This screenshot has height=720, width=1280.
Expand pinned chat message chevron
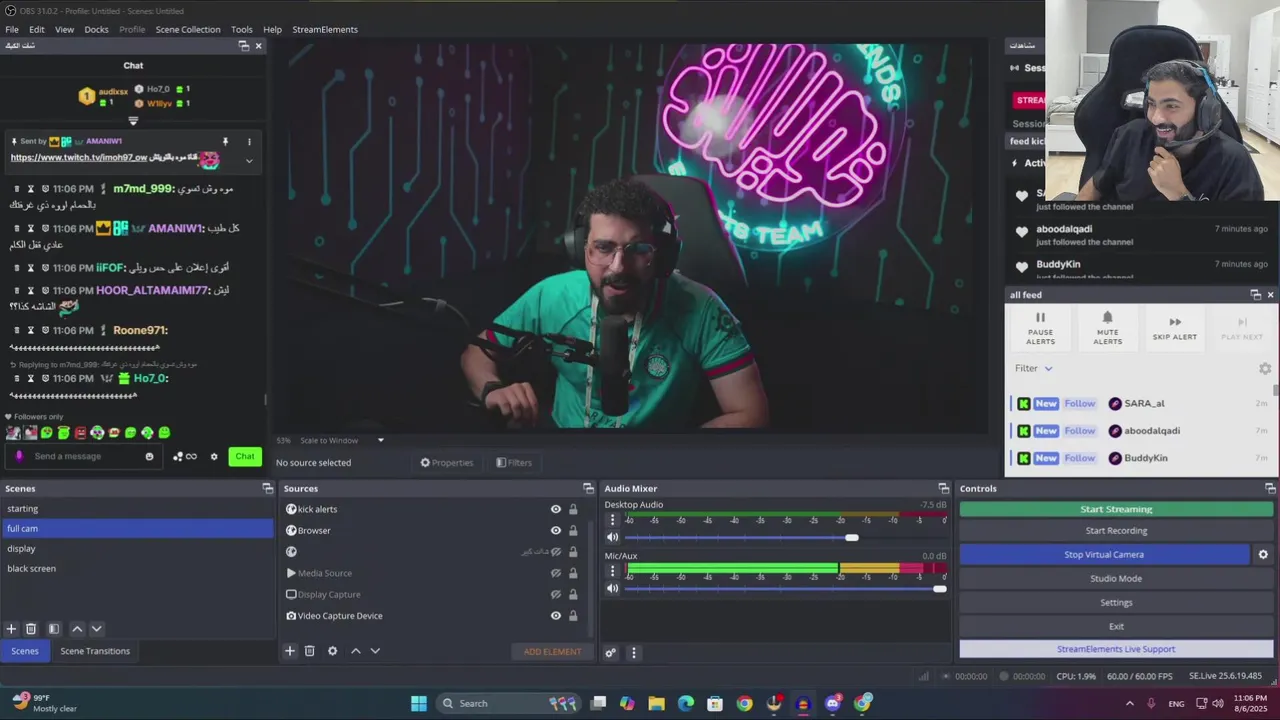[x=249, y=160]
